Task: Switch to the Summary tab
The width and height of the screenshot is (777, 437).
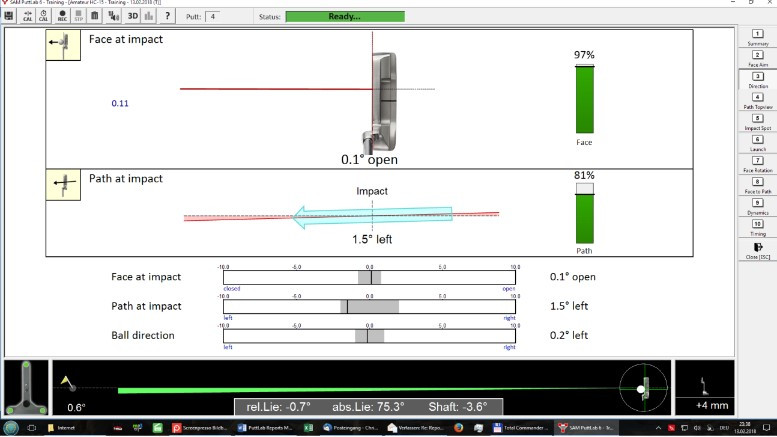Action: (757, 37)
